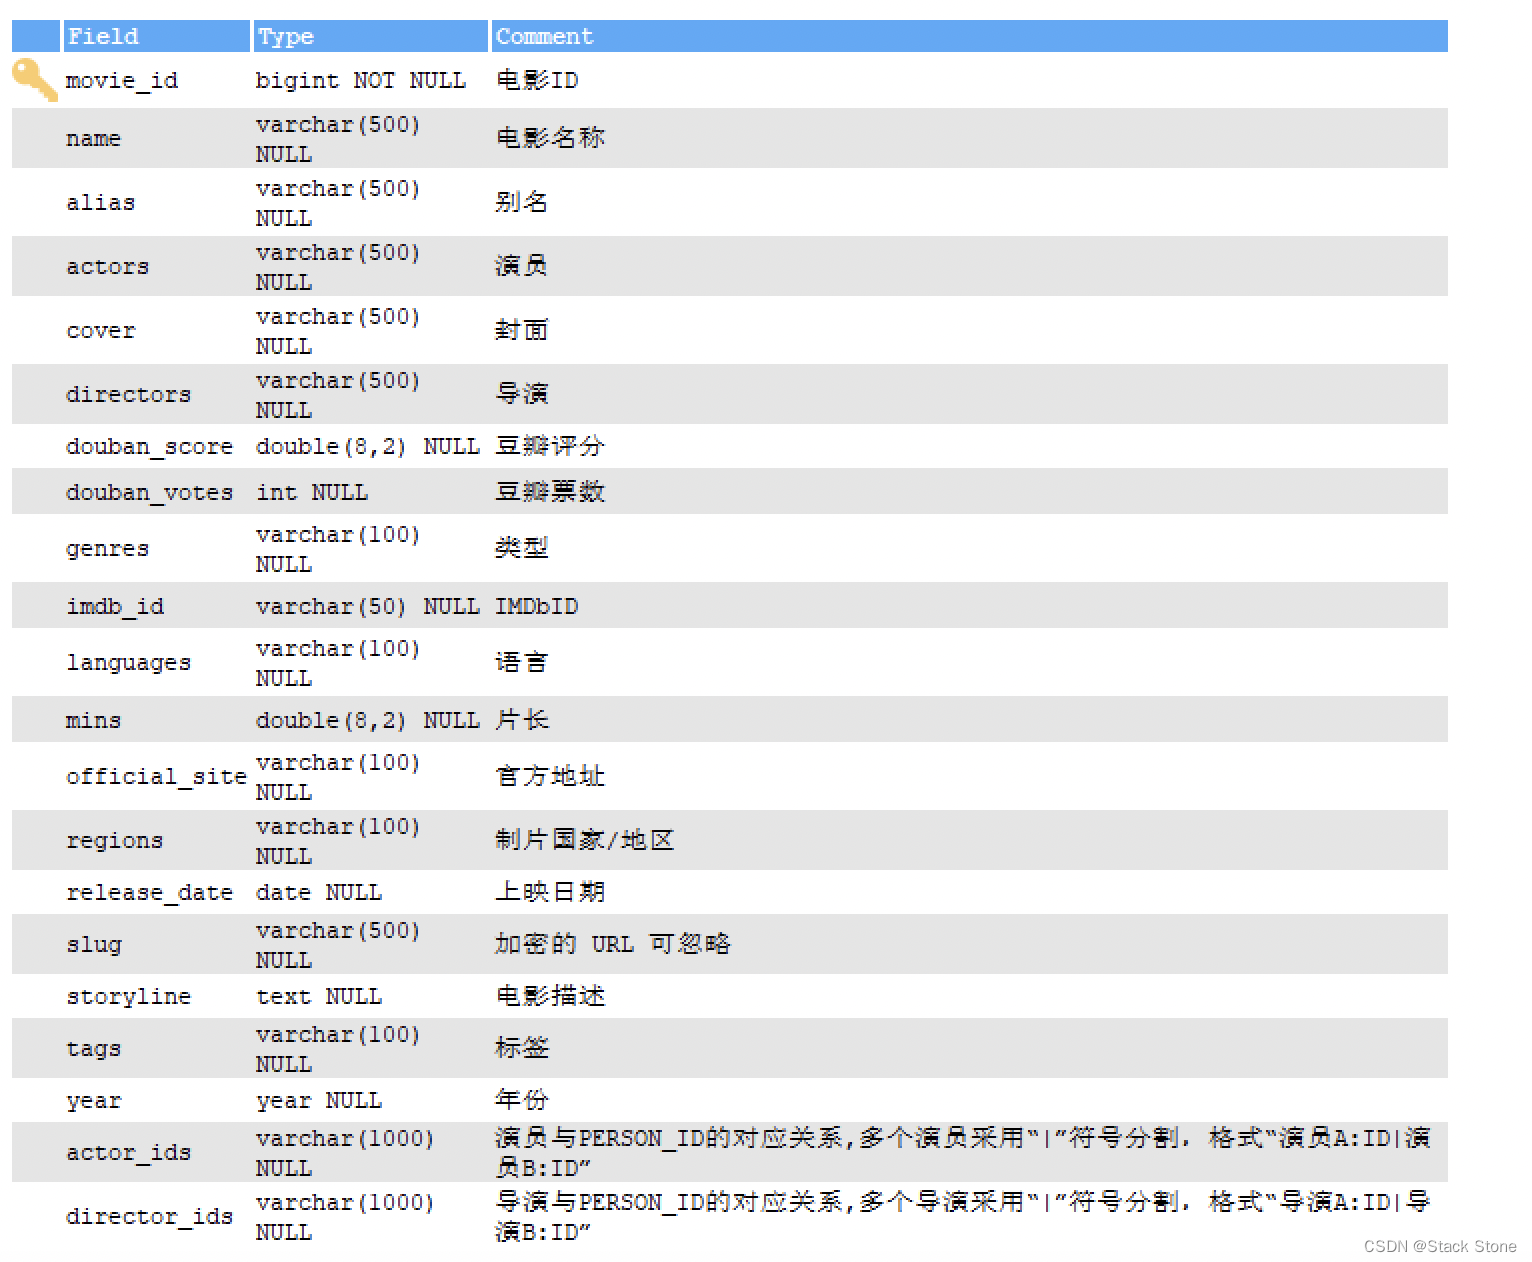The height and width of the screenshot is (1262, 1532).
Task: Click the mins field cell
Action: [x=93, y=721]
